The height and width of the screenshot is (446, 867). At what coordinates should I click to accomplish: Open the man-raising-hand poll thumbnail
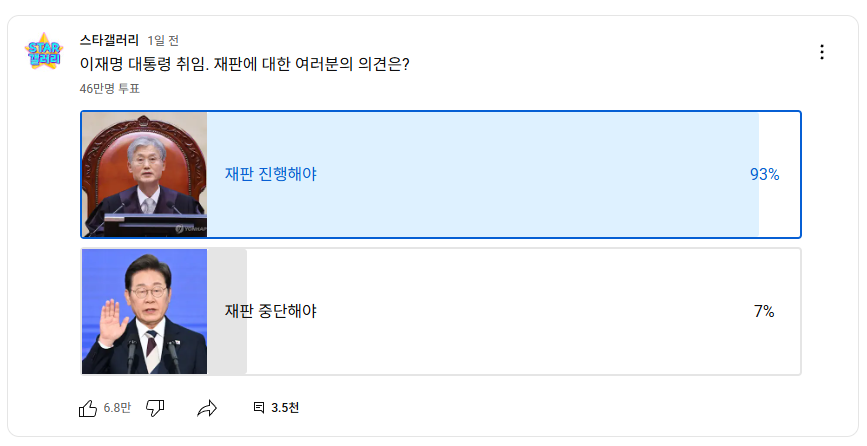[144, 312]
